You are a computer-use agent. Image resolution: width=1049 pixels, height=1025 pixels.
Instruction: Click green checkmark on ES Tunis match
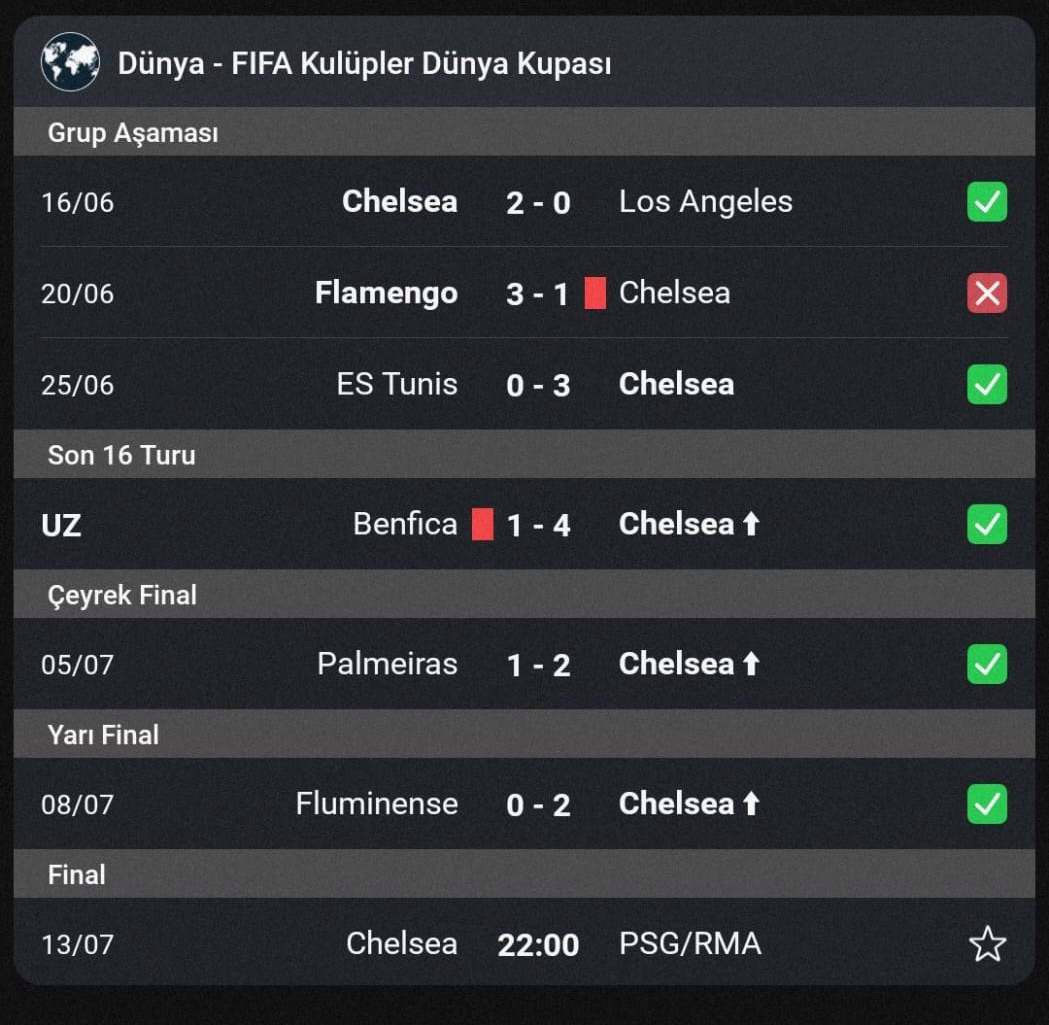987,384
